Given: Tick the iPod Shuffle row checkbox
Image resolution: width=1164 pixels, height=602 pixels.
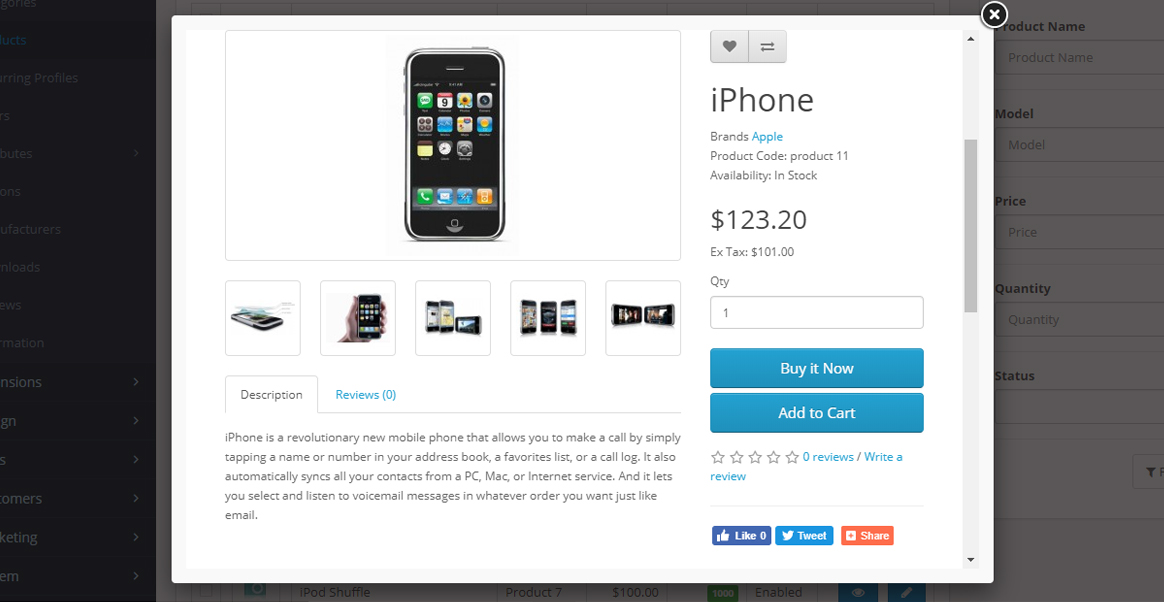Looking at the screenshot, I should click(206, 592).
